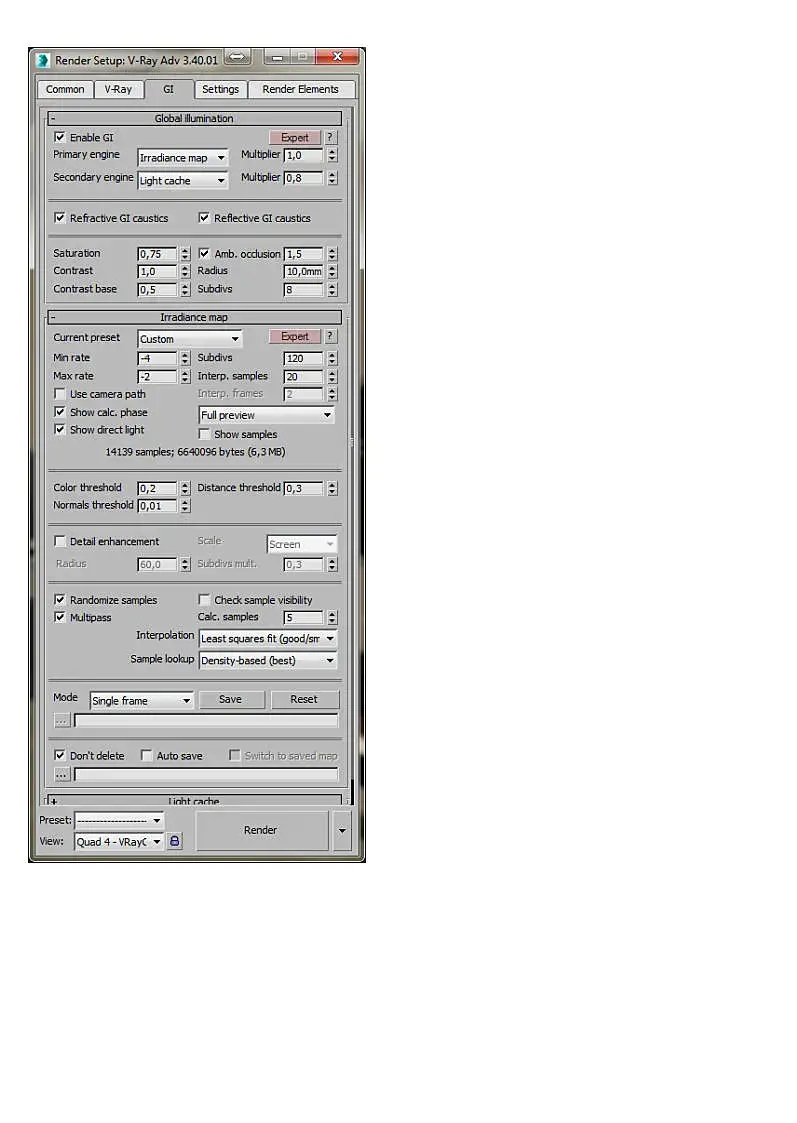Click the Min rate spinner arrows
This screenshot has height=1123, width=797.
pos(185,358)
